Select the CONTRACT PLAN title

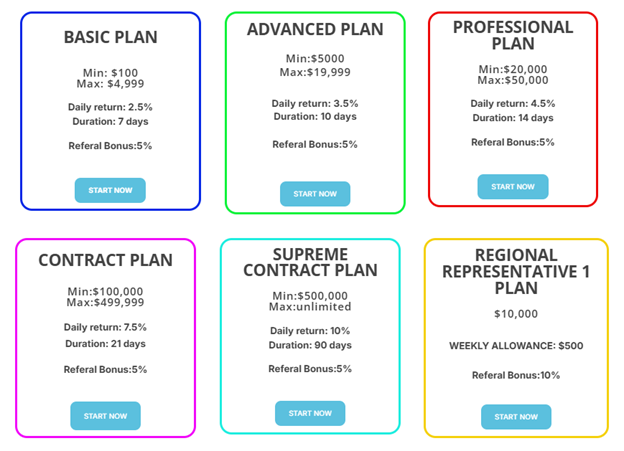click(105, 260)
